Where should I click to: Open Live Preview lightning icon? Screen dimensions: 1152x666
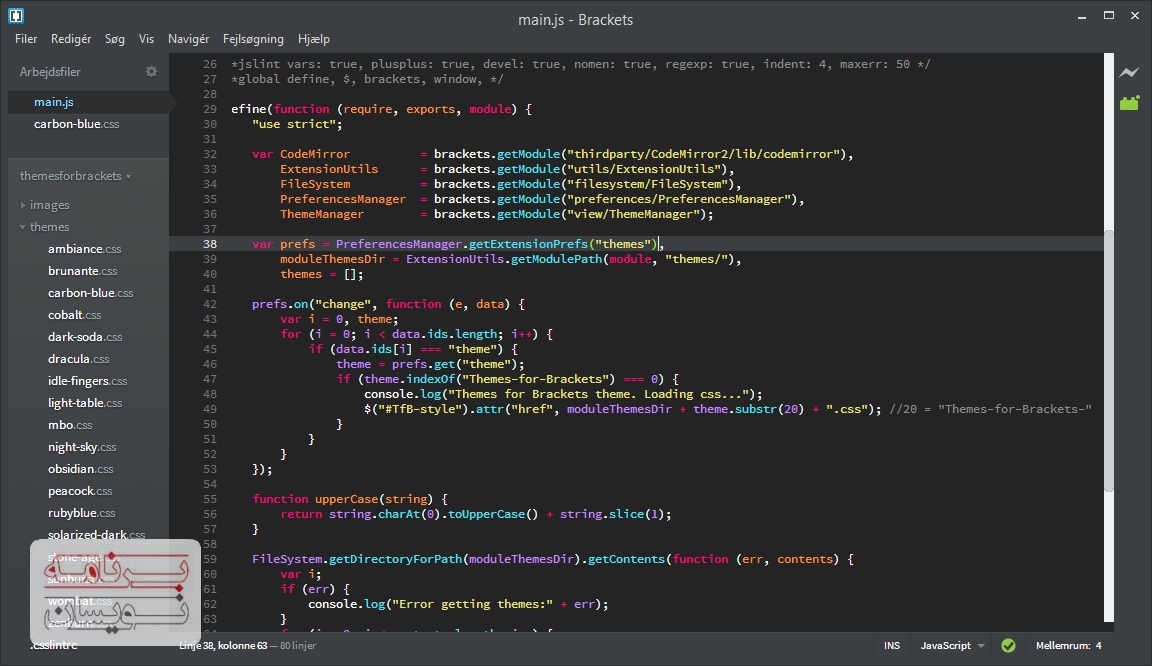(x=1129, y=72)
